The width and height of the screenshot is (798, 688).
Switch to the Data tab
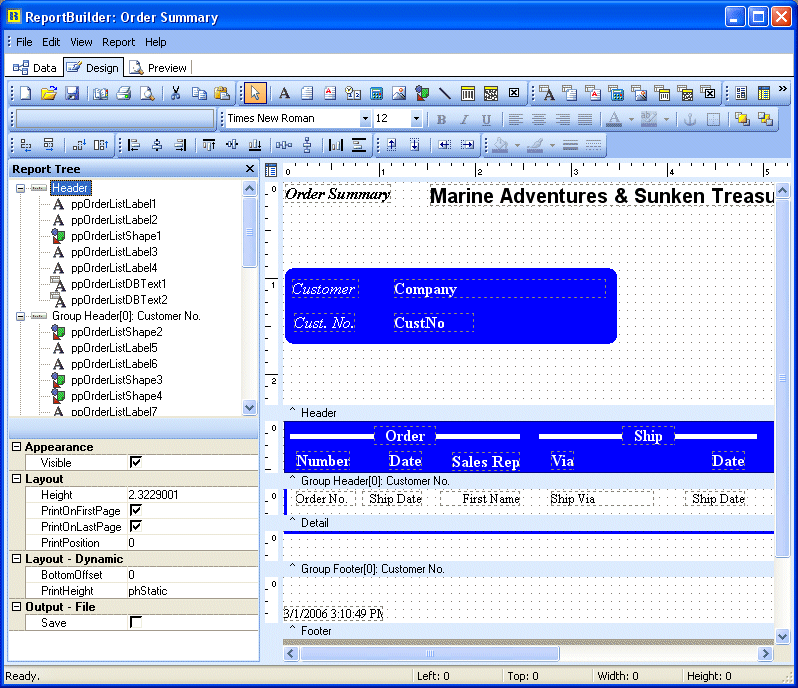pos(35,68)
